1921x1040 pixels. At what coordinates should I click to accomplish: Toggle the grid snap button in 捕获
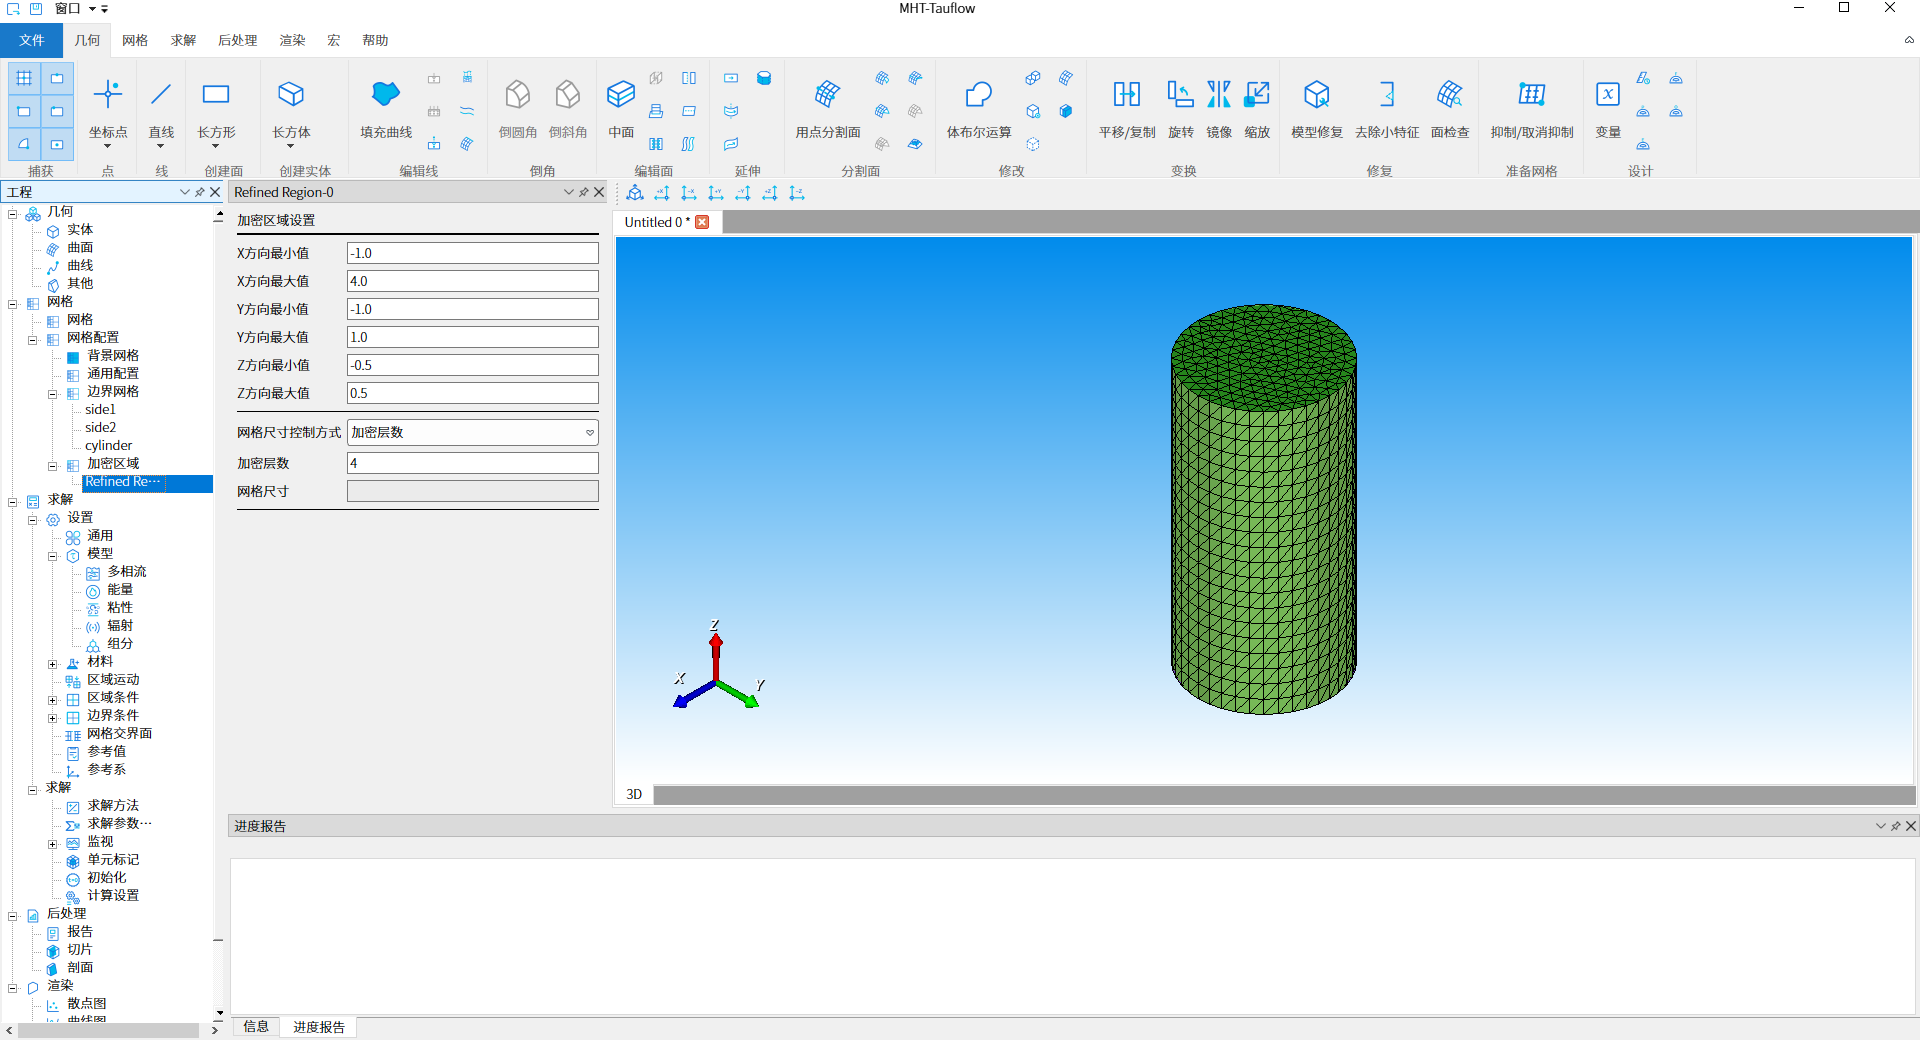(x=24, y=78)
